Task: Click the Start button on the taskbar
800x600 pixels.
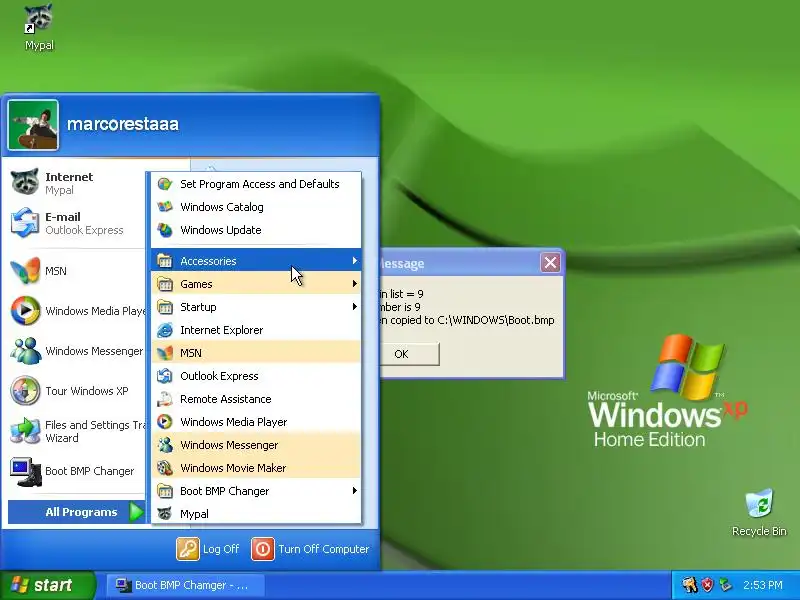Action: point(47,585)
